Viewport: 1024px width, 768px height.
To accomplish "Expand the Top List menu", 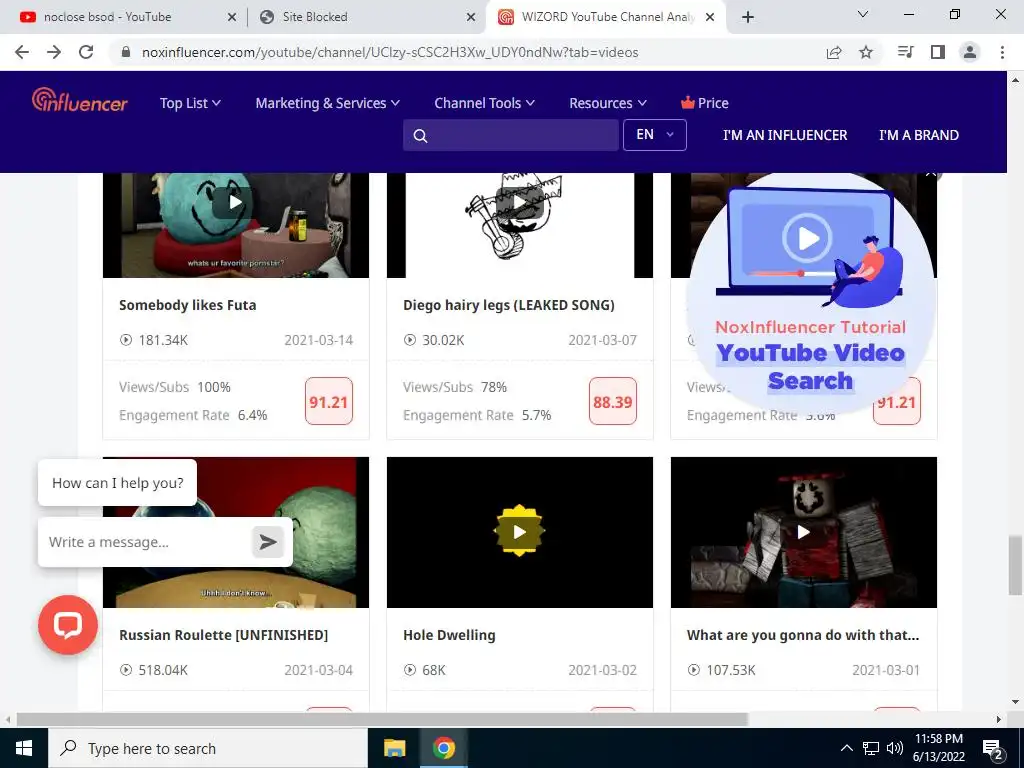I will 190,103.
